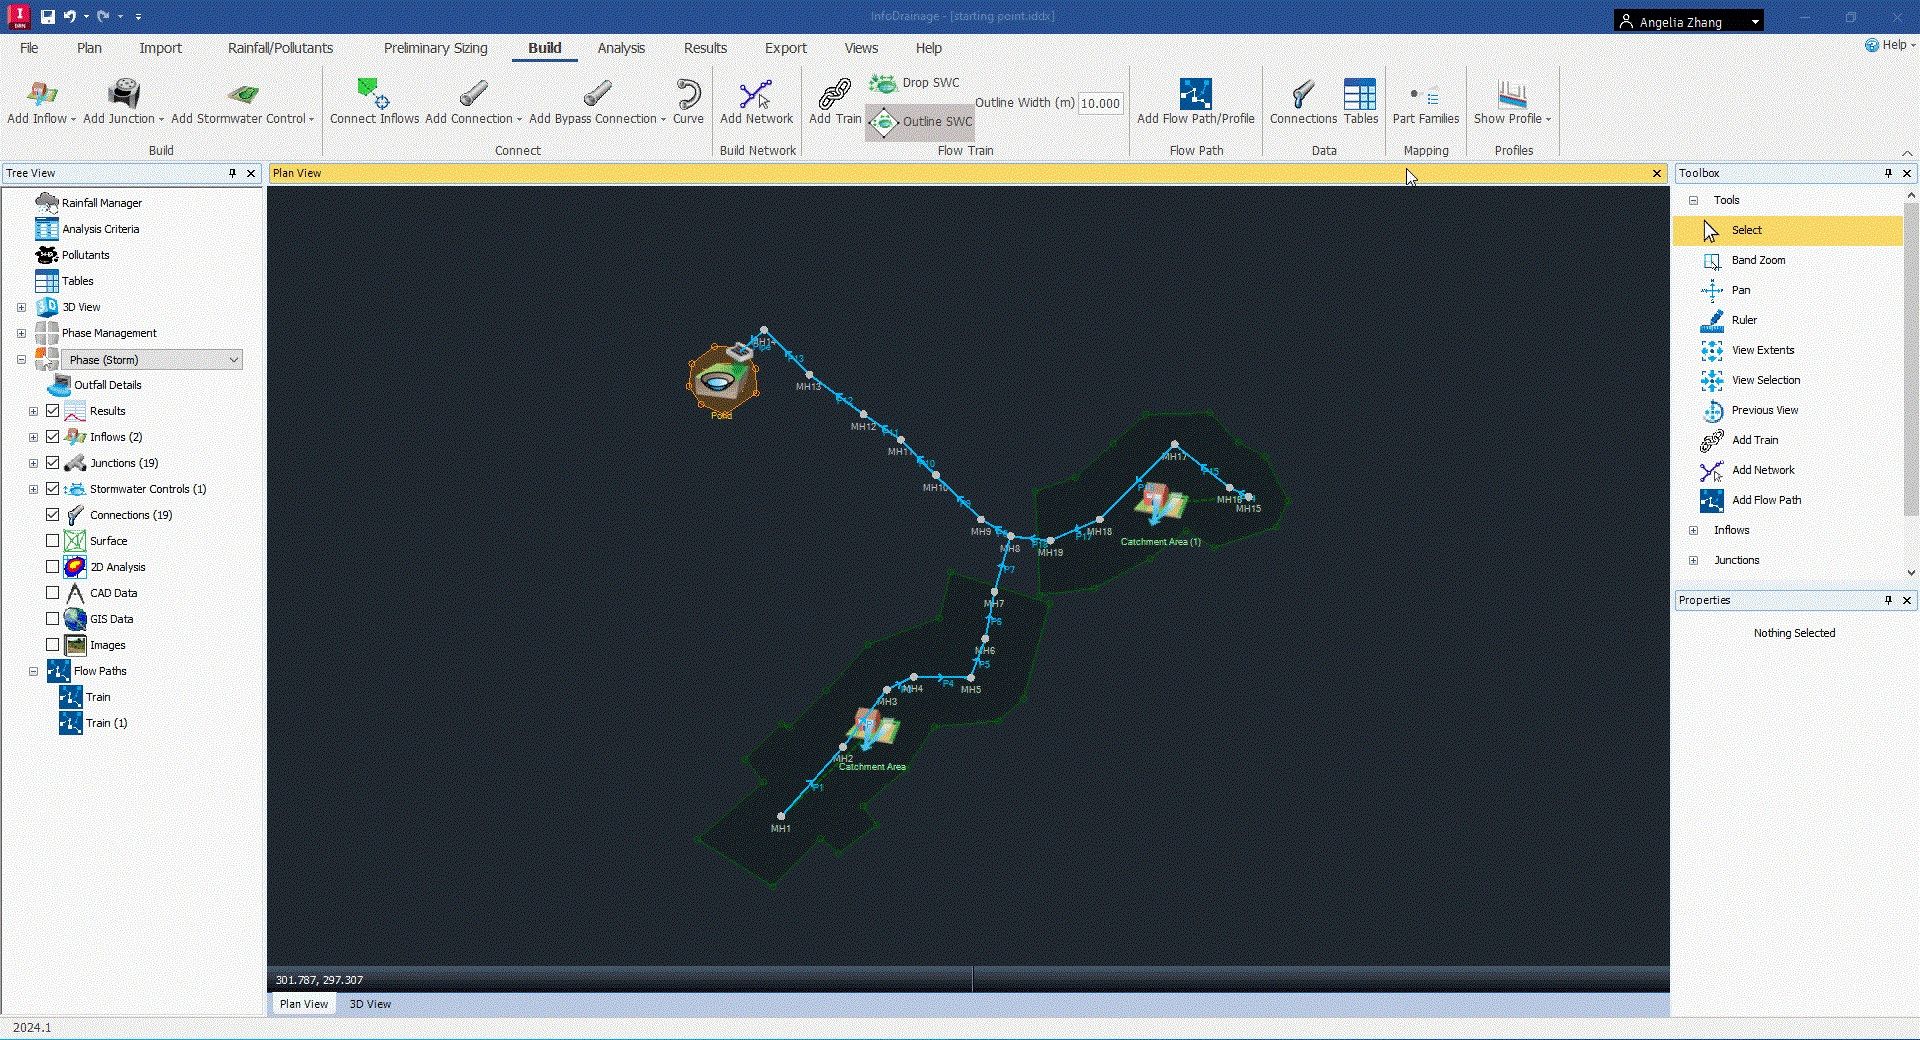1920x1040 pixels.
Task: Expand the Inflows section in Toolbox
Action: click(1693, 530)
